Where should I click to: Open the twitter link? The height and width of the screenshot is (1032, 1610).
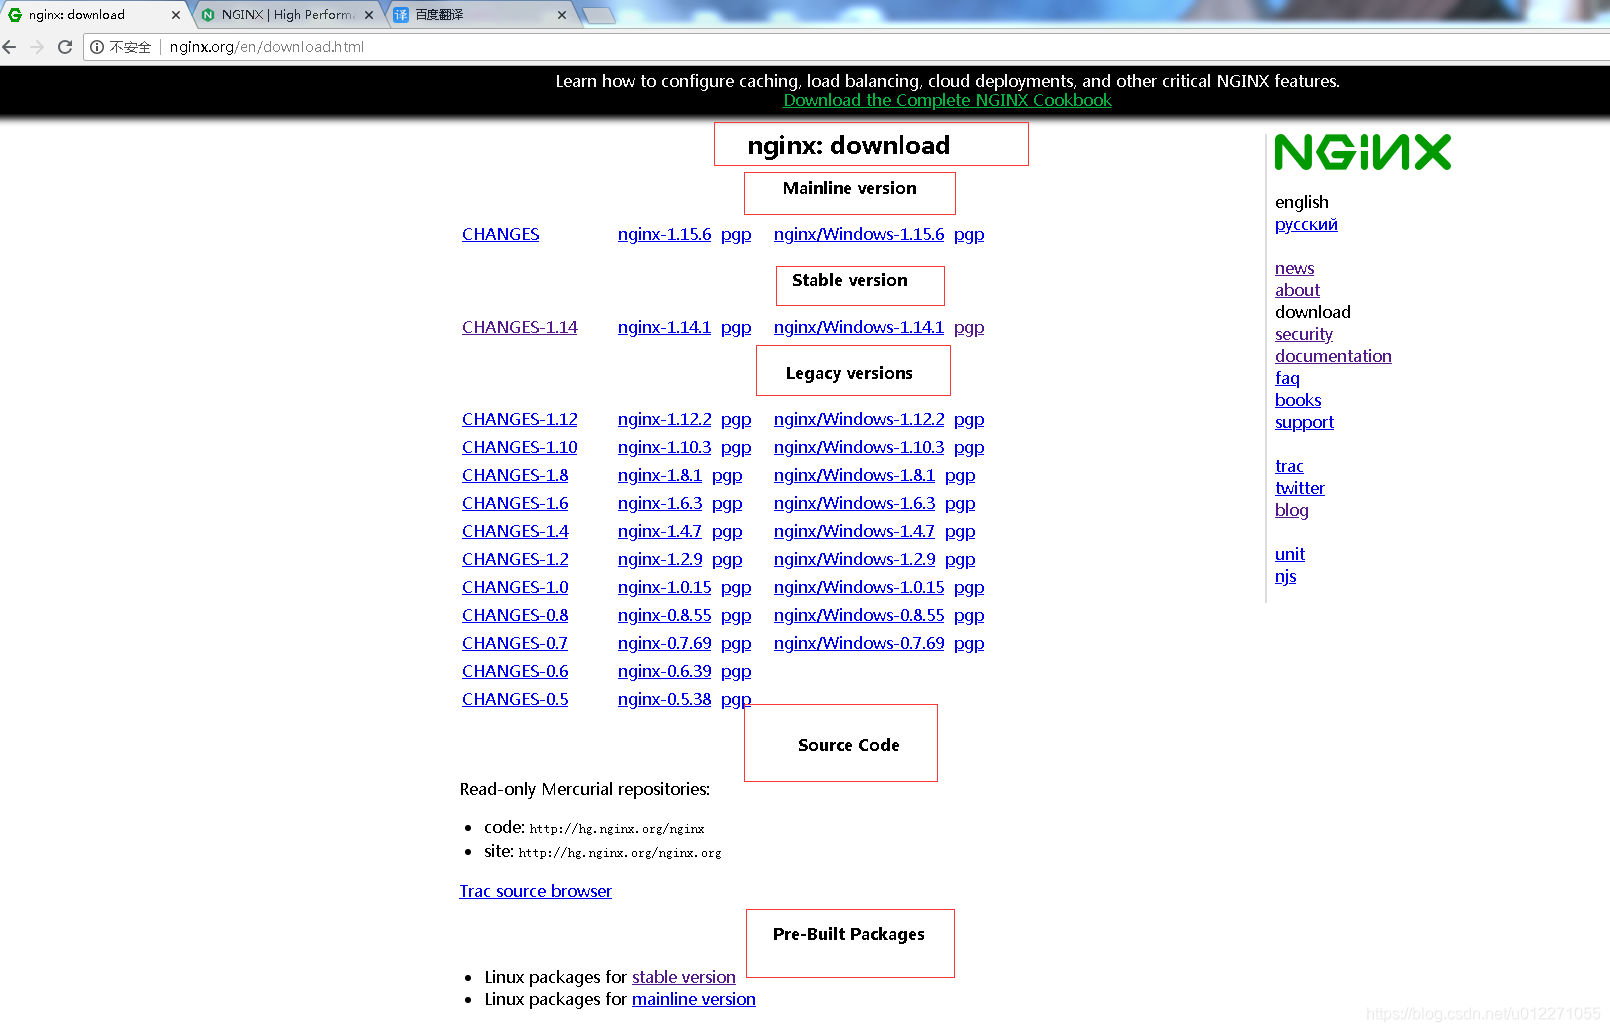[1300, 488]
